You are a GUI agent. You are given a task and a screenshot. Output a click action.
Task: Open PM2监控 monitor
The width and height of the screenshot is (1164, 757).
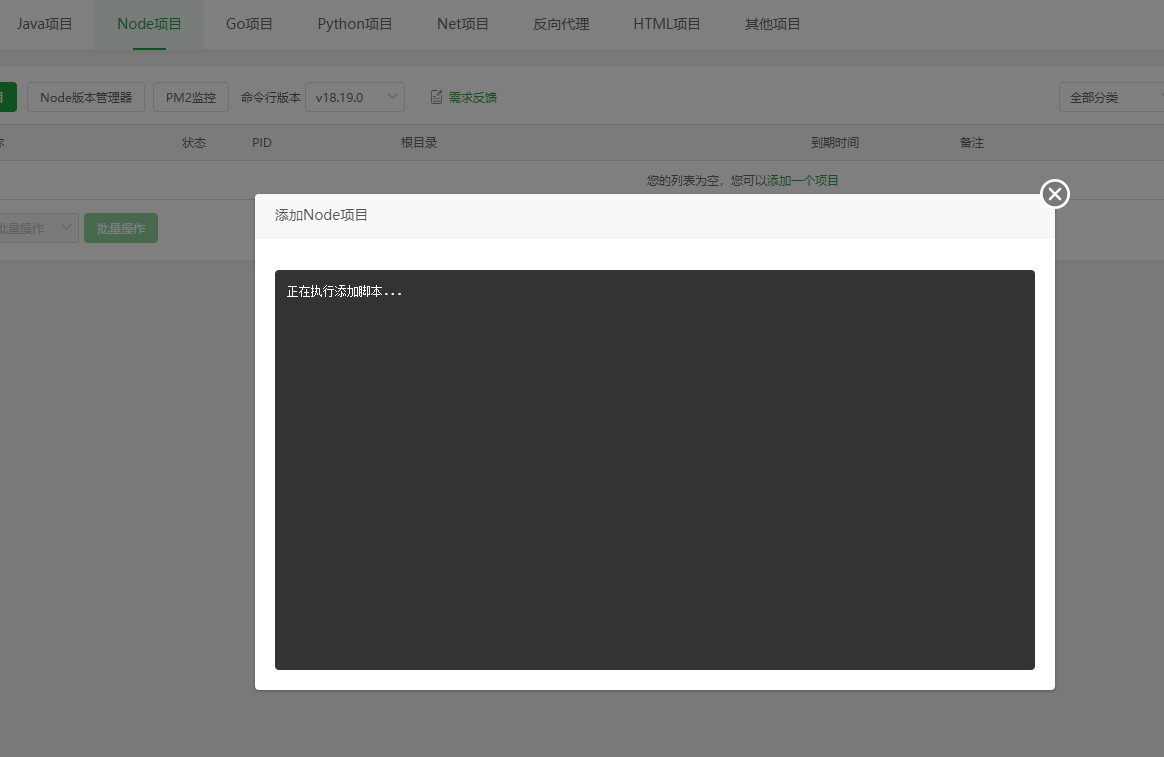[x=191, y=97]
